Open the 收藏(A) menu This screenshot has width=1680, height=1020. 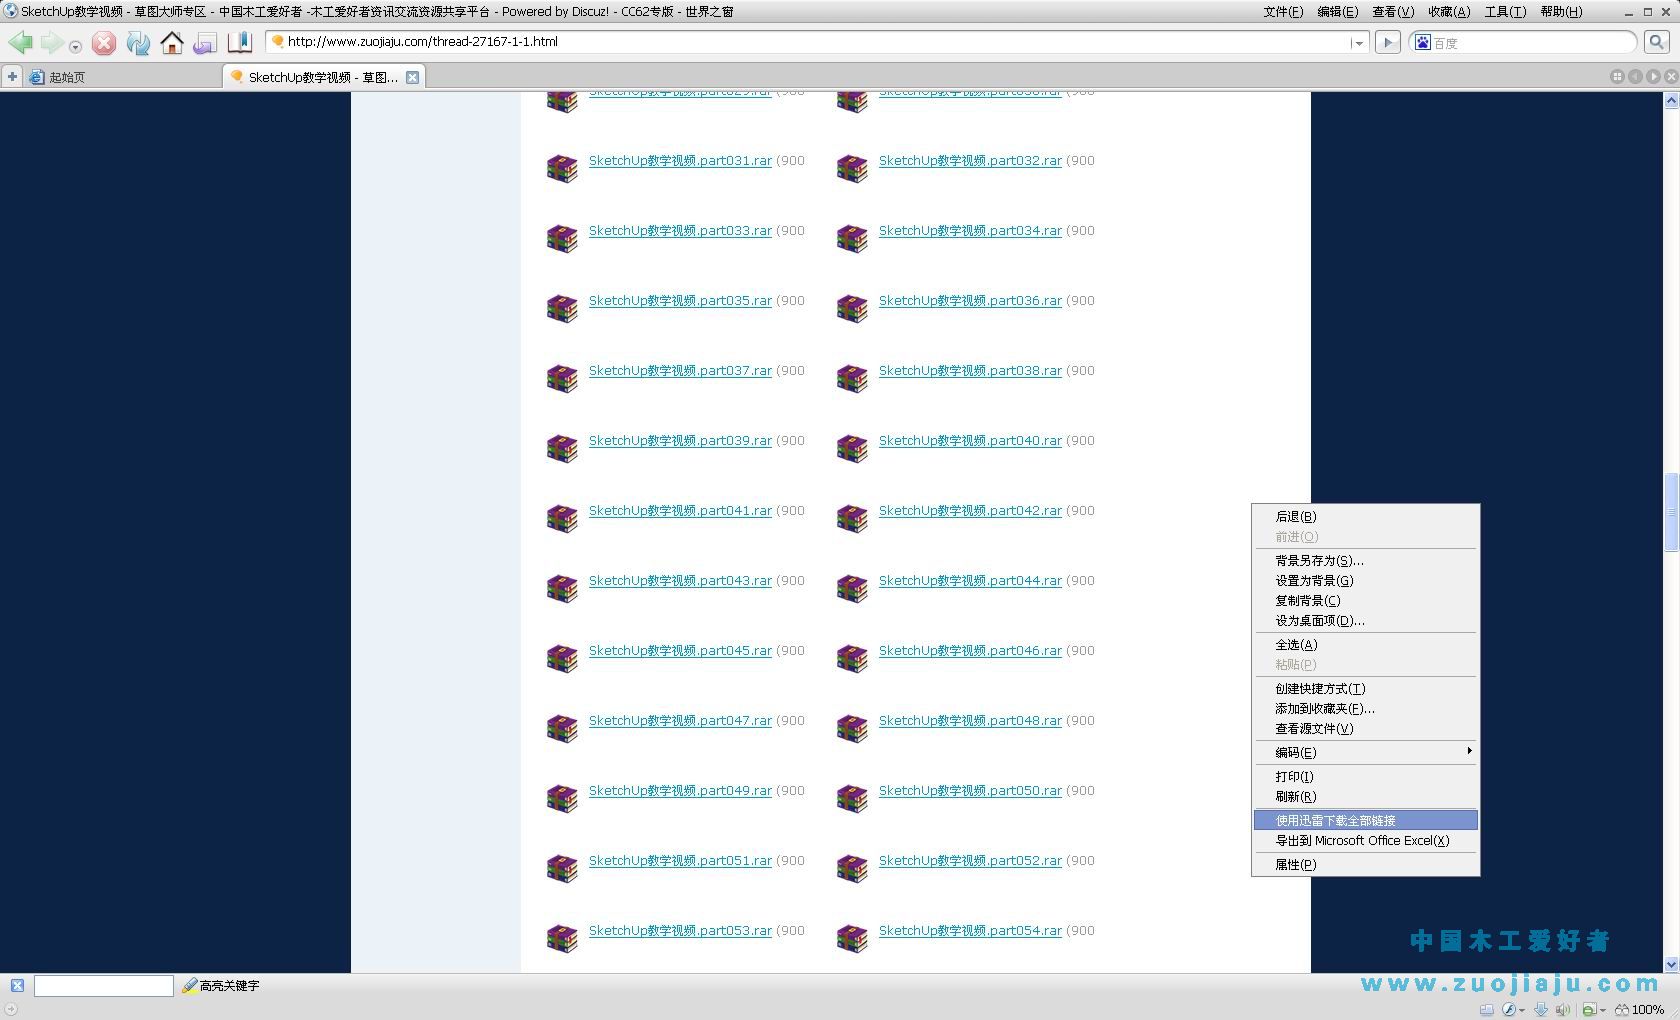1448,12
